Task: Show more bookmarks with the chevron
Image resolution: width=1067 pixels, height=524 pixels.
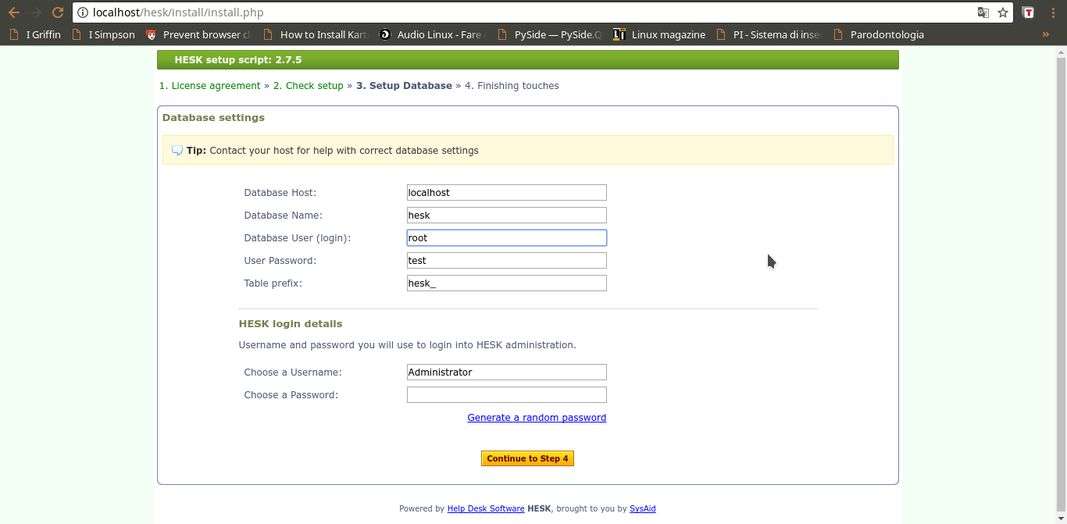Action: [1046, 34]
